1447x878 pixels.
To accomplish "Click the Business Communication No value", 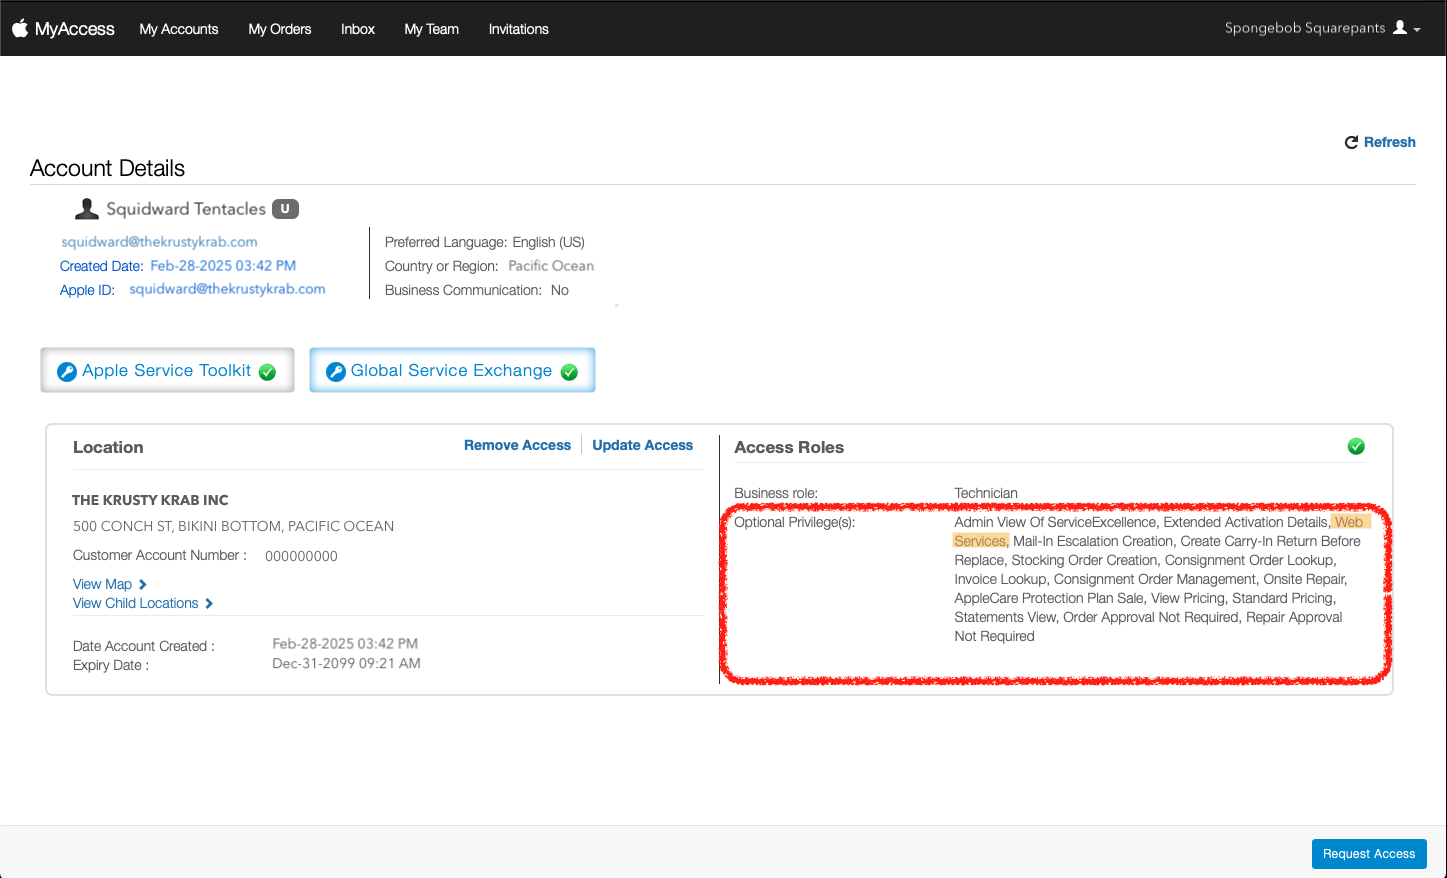I will [x=560, y=290].
